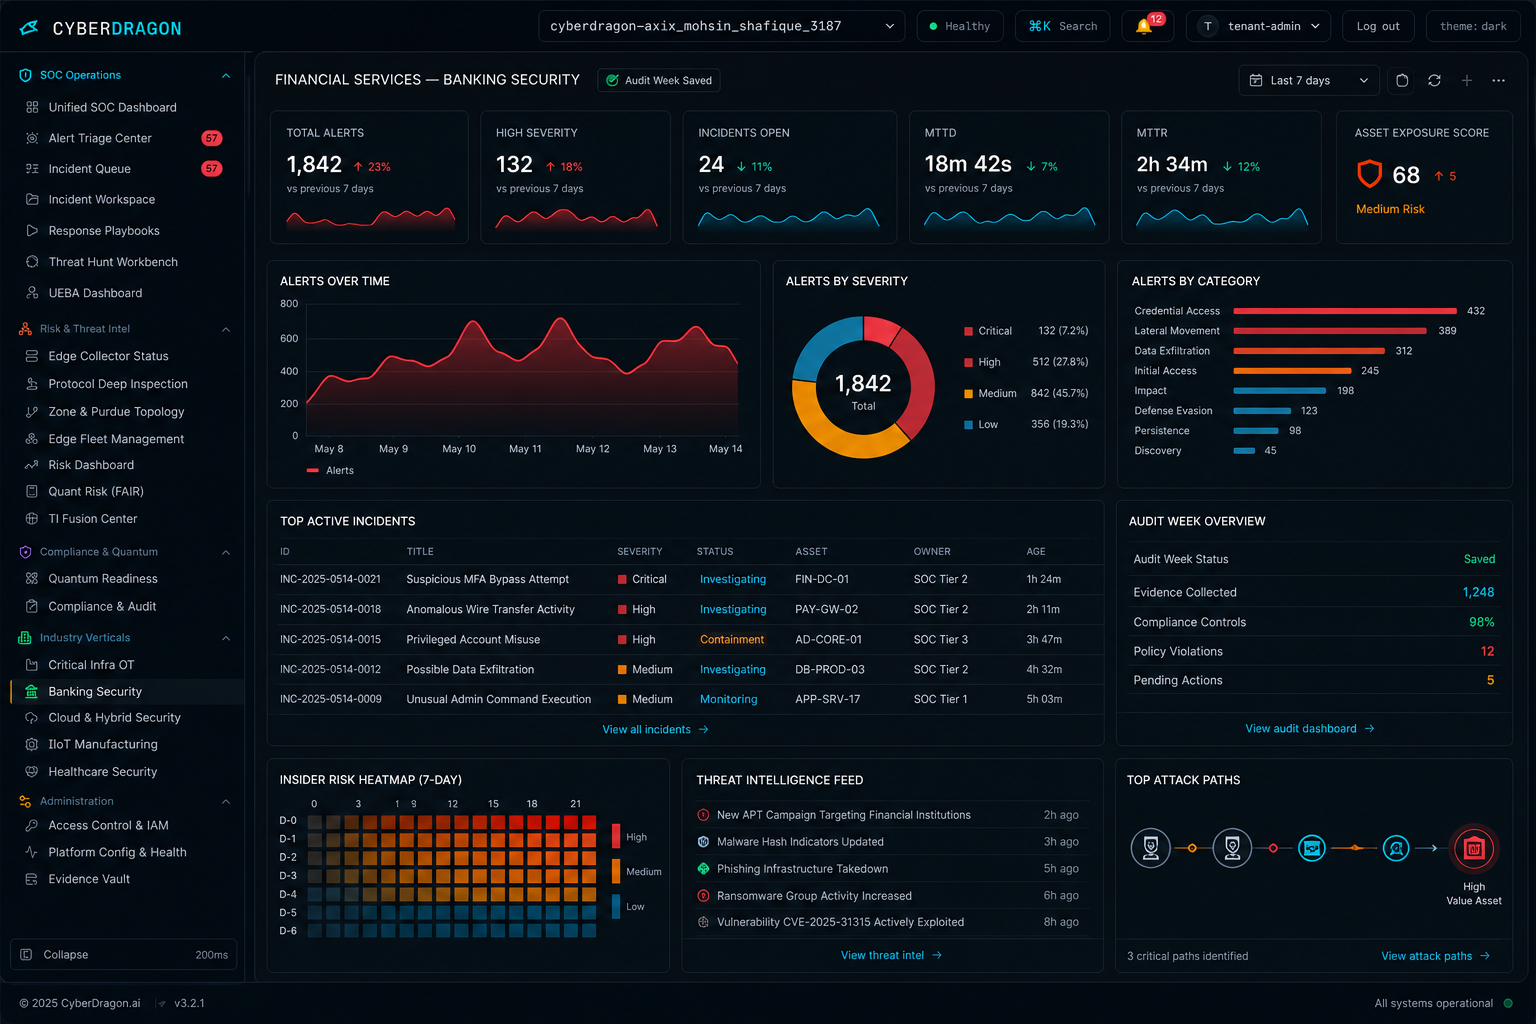The image size is (1536, 1024).
Task: Toggle the Low severity donut legend entry
Action: coord(981,424)
